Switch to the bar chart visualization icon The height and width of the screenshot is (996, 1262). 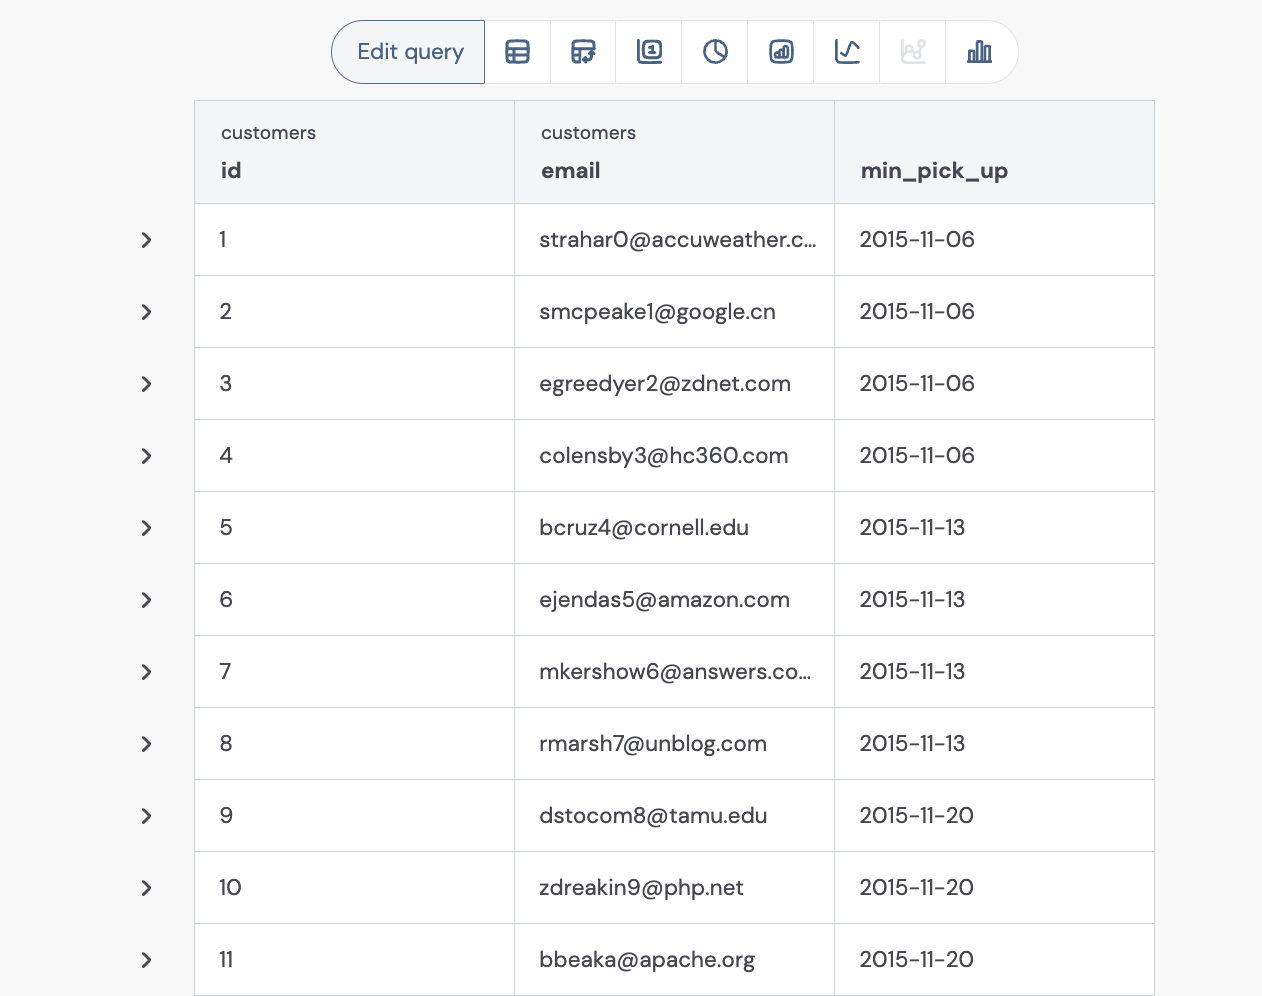980,52
